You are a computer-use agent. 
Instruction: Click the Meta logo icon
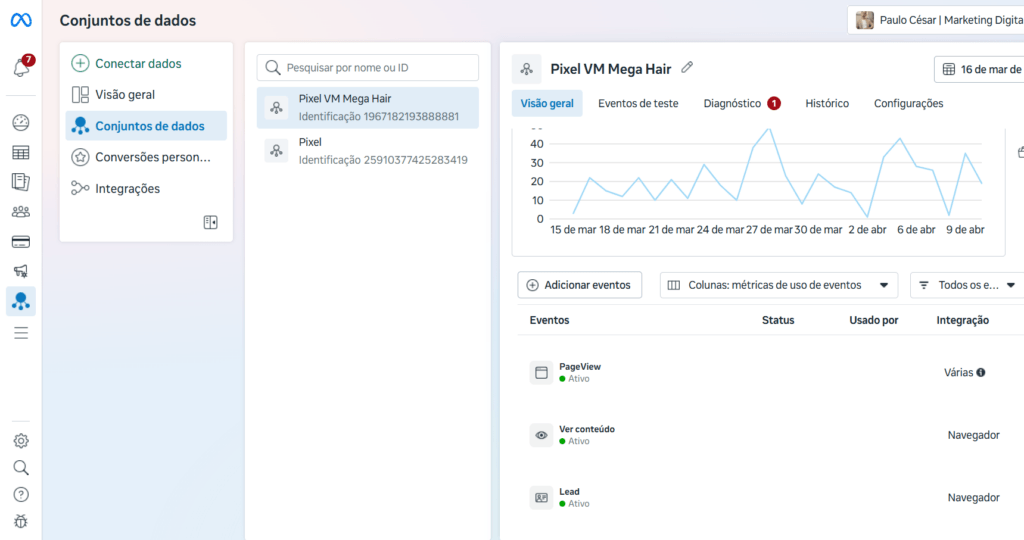21,20
